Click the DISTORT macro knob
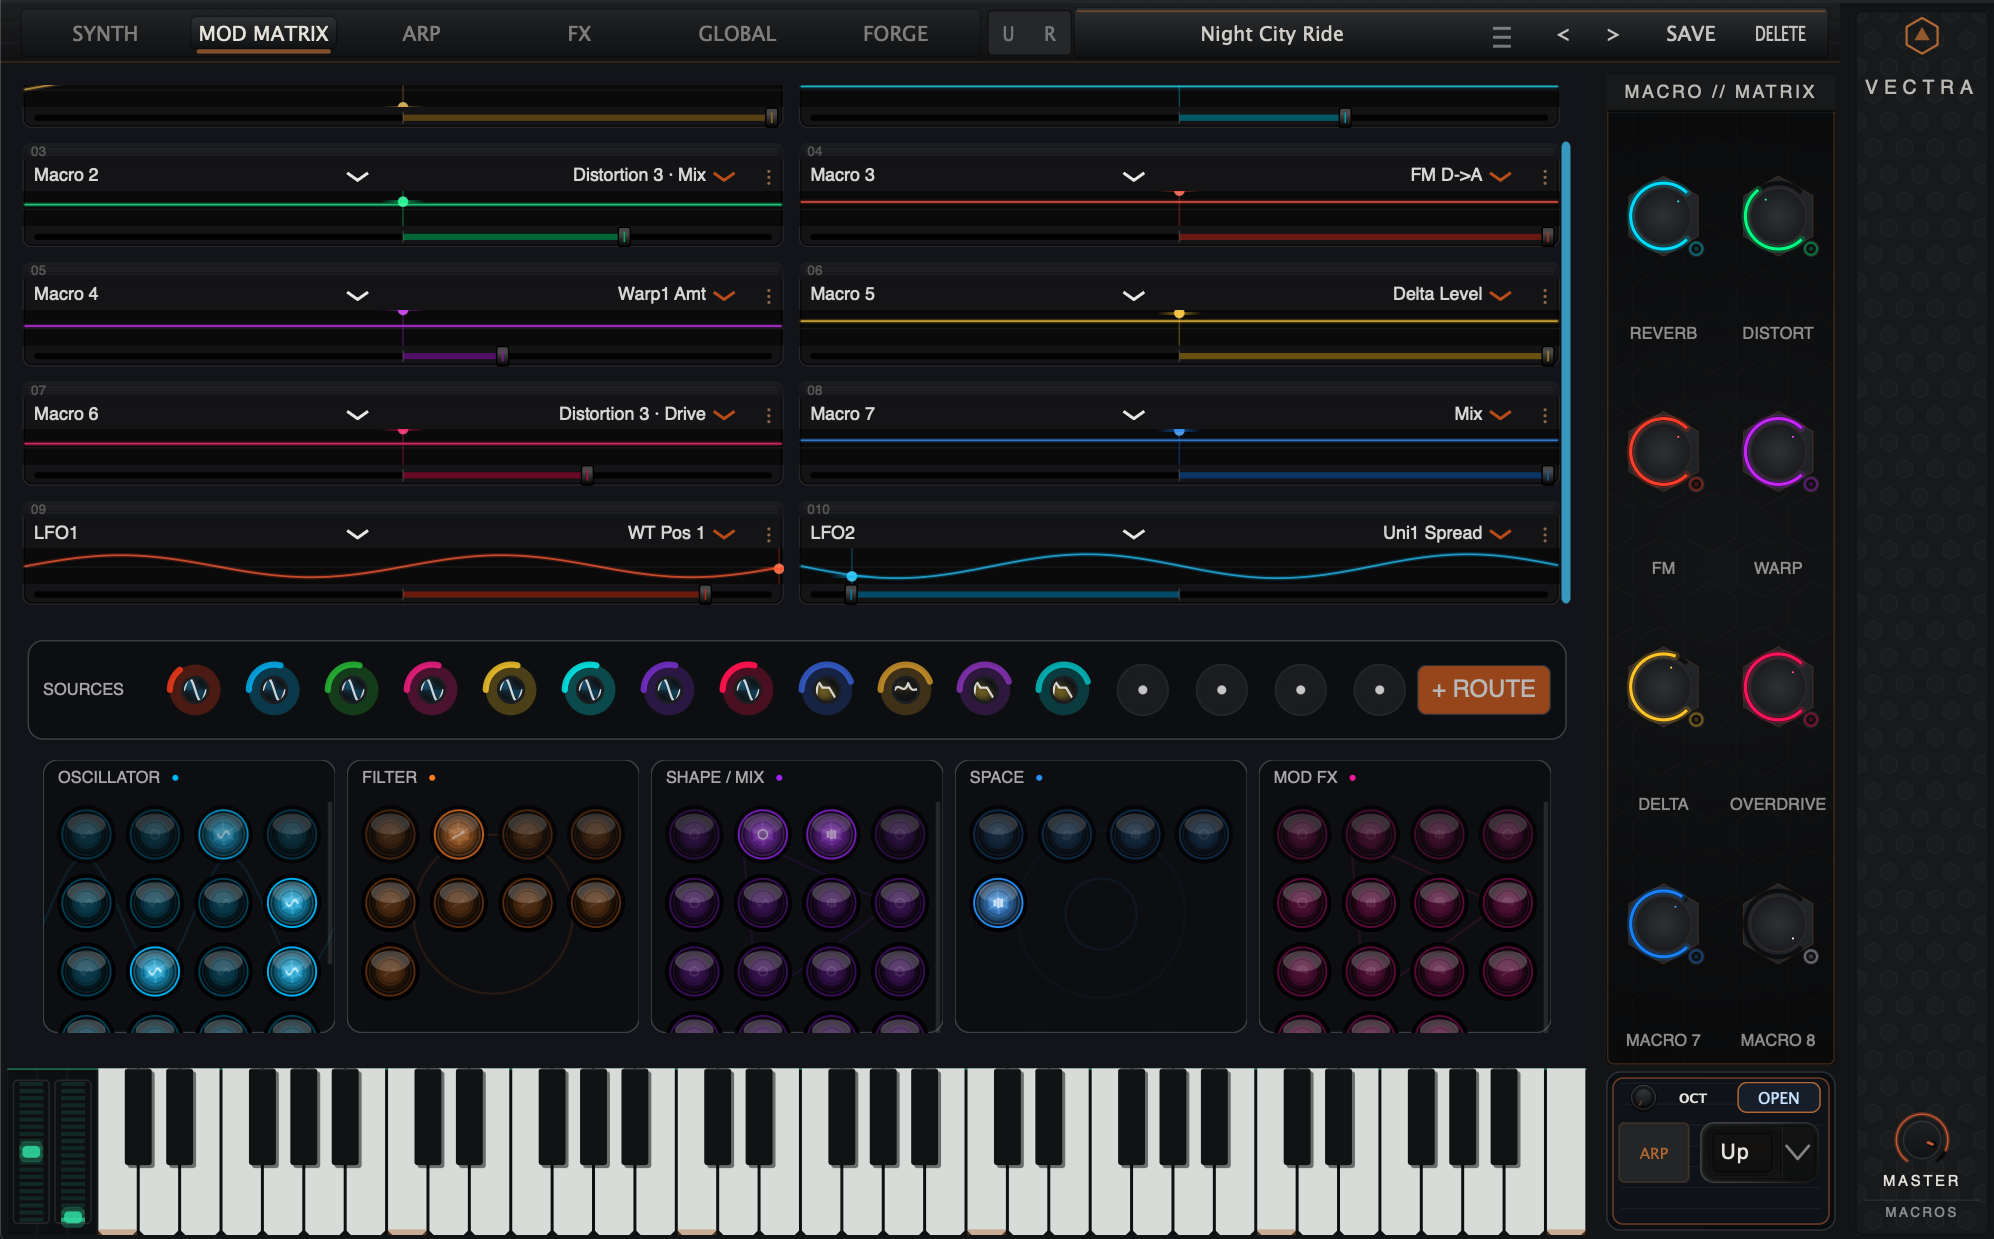Image resolution: width=1994 pixels, height=1239 pixels. [x=1777, y=216]
